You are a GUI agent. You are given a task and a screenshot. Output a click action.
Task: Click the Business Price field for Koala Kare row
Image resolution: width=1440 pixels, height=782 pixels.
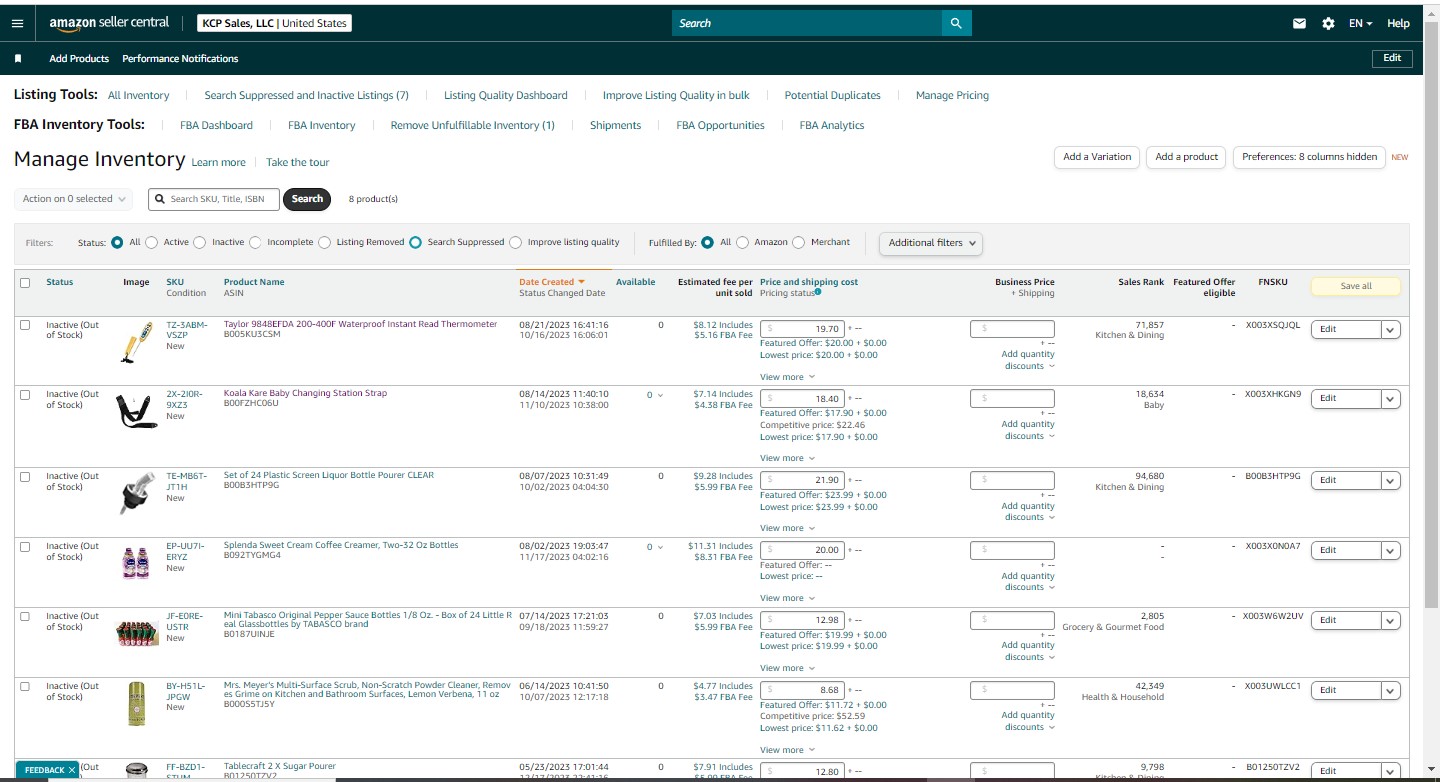tap(1012, 399)
